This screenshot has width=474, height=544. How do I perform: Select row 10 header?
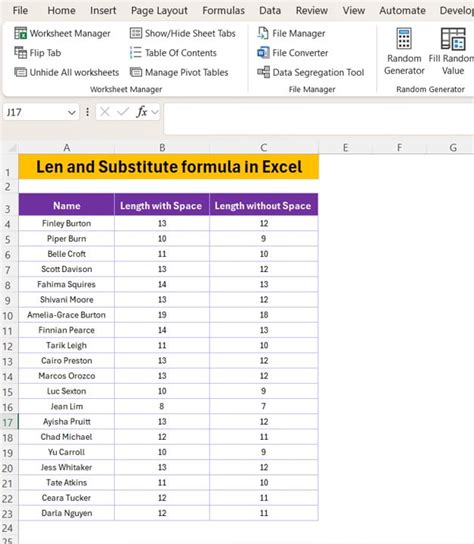click(8, 316)
